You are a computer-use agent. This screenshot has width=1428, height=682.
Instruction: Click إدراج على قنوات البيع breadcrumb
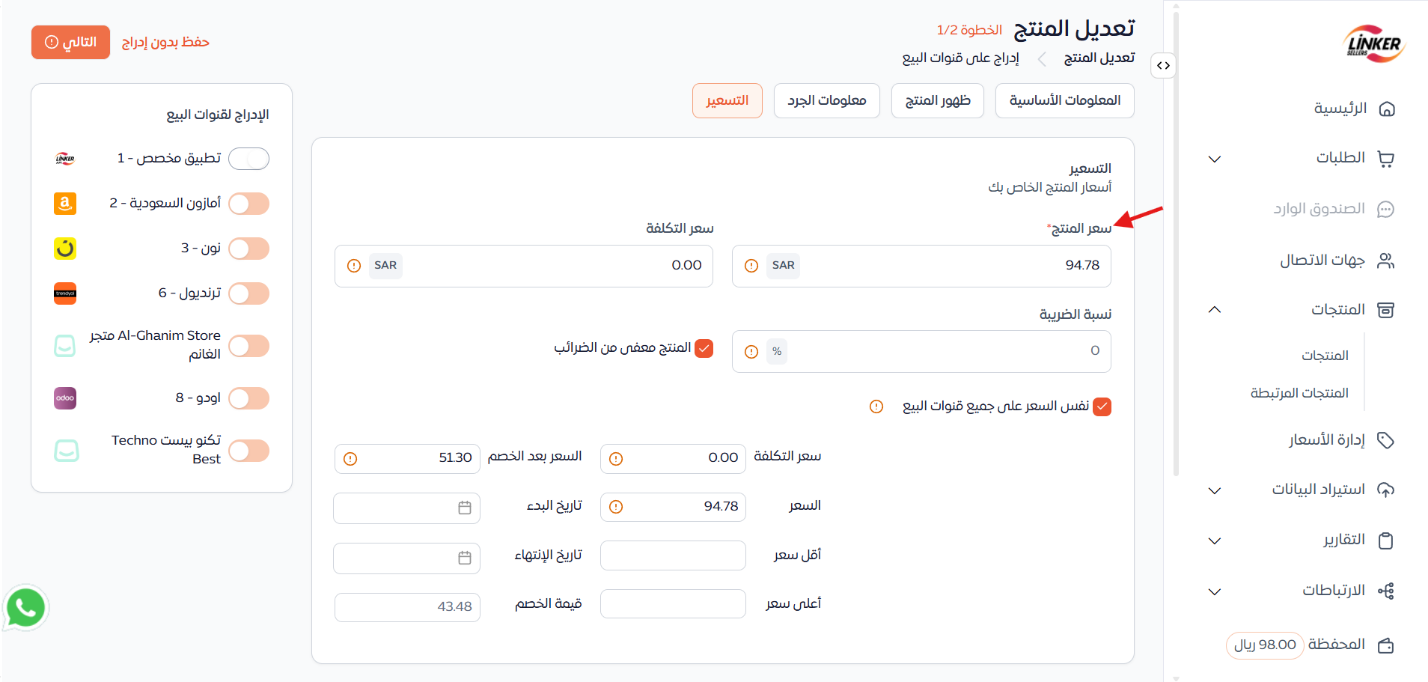click(x=960, y=58)
